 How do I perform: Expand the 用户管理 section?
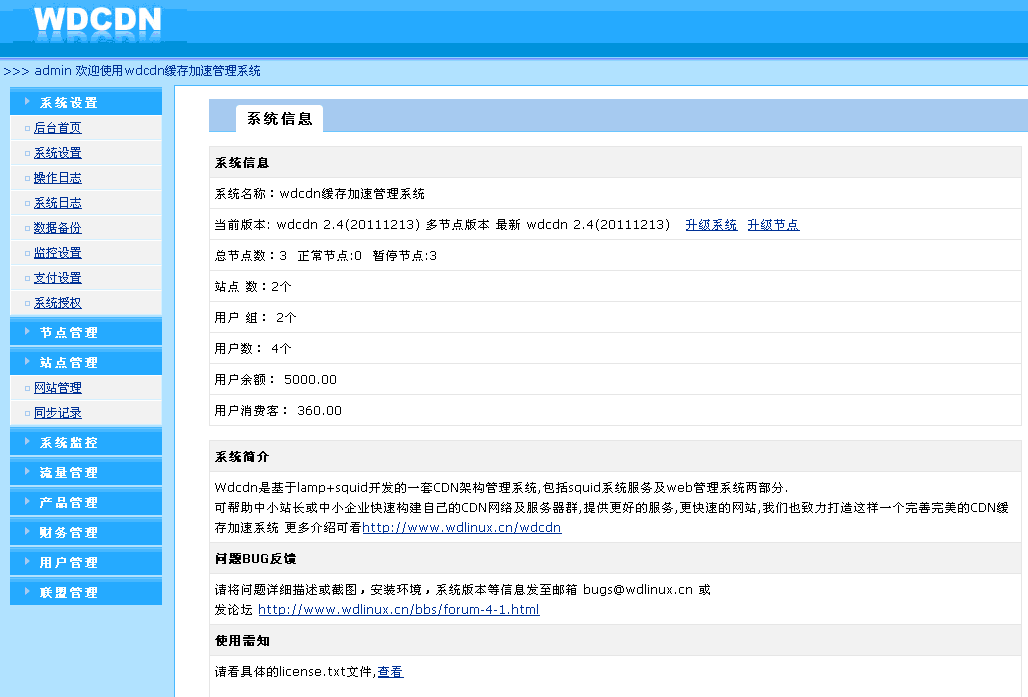tap(69, 562)
